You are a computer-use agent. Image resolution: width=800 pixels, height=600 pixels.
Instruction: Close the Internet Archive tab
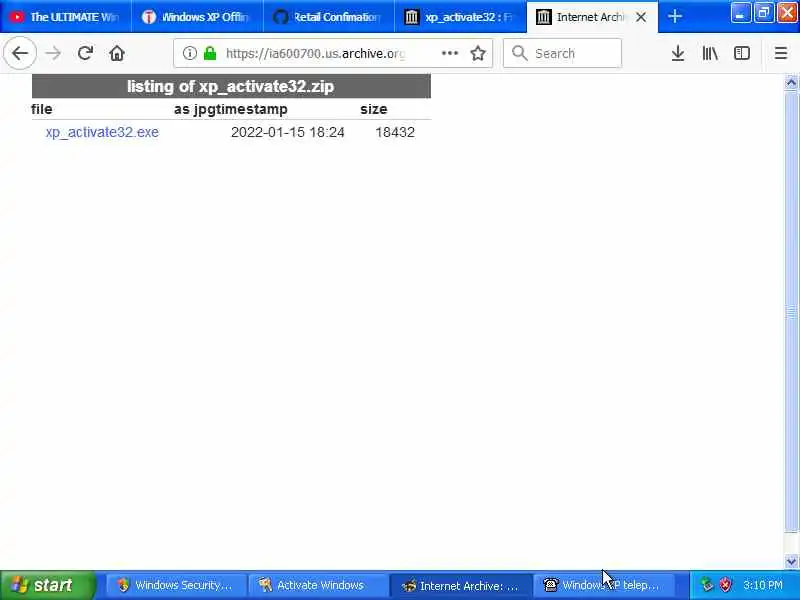pyautogui.click(x=641, y=17)
